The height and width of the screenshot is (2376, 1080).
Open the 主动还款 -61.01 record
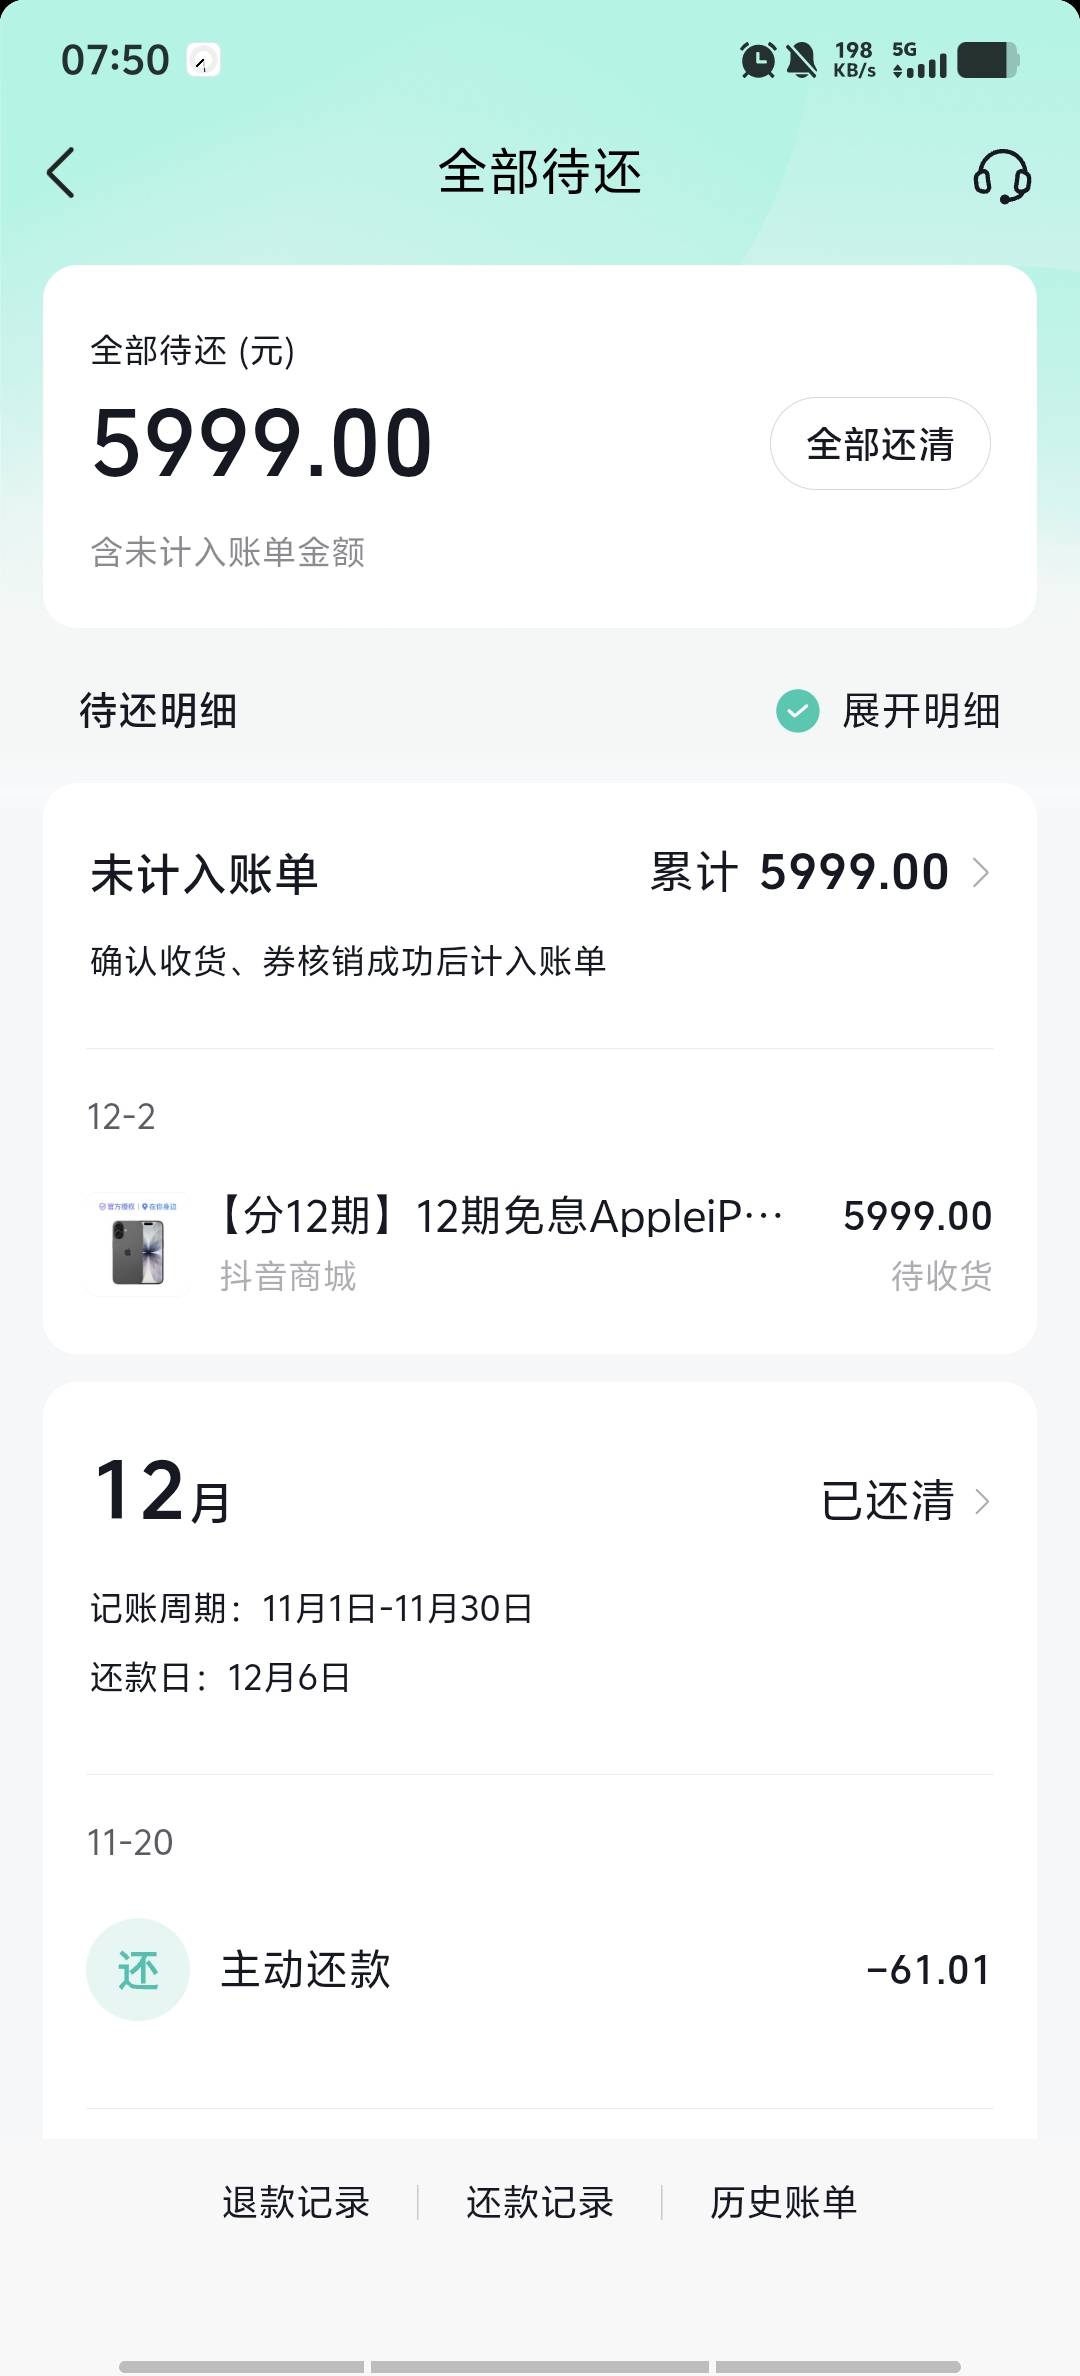click(540, 1969)
